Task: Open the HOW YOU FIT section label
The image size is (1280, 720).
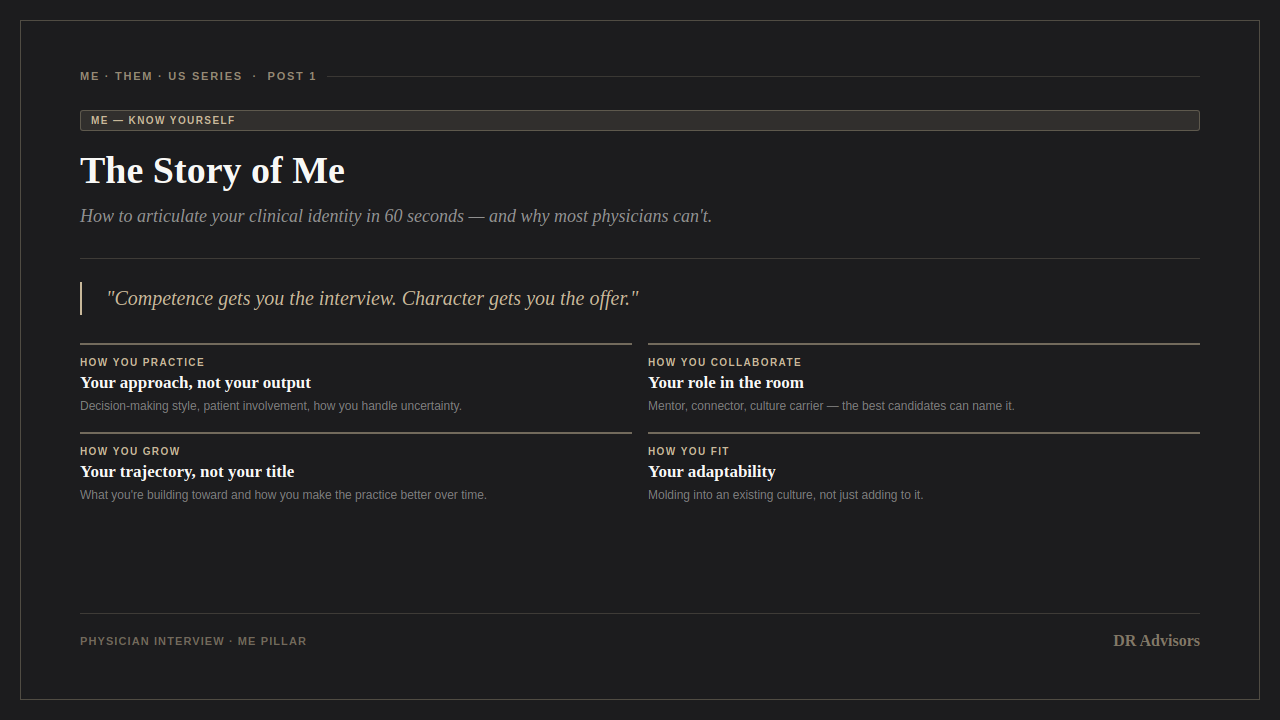Action: 689,451
